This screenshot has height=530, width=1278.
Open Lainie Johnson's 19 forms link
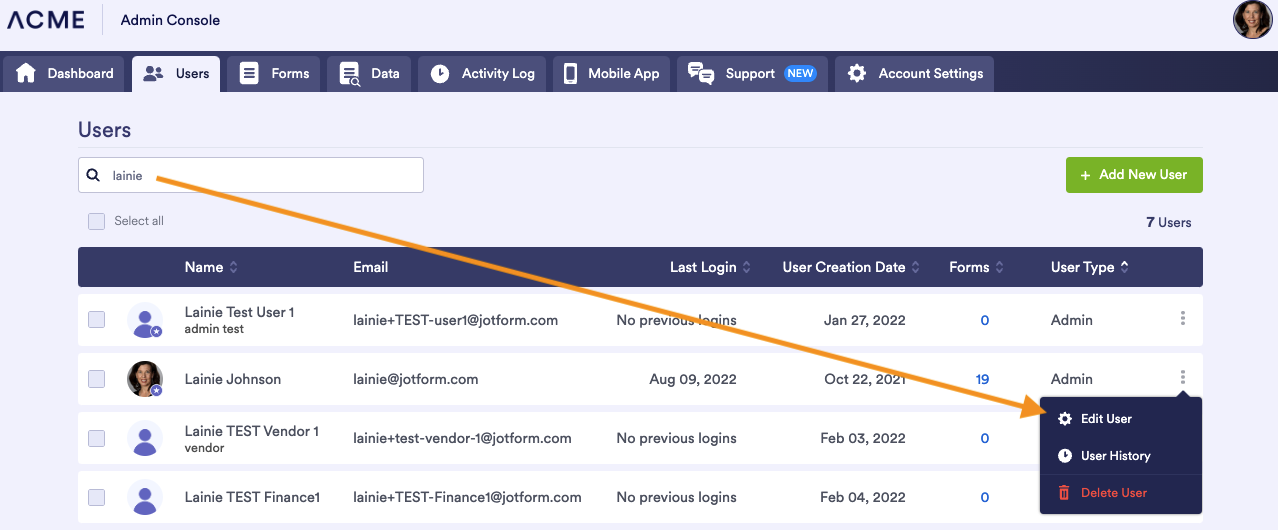point(982,379)
